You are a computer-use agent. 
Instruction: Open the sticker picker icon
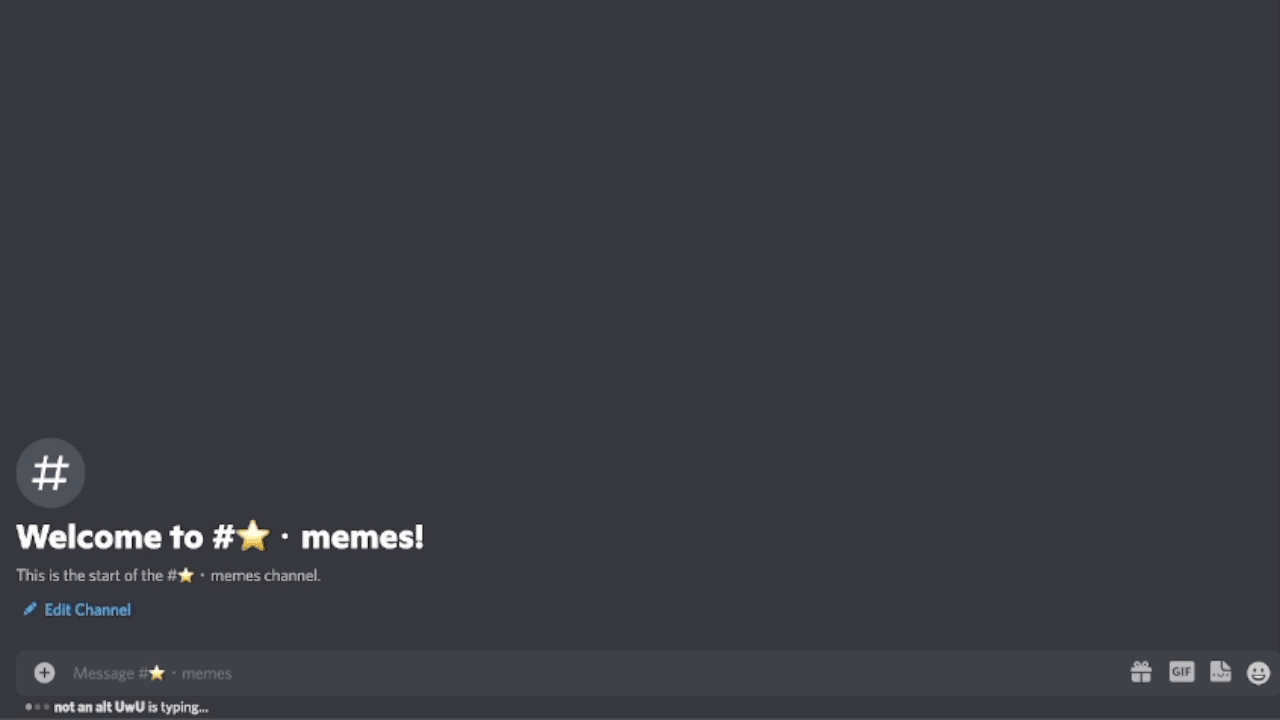[x=1220, y=672]
